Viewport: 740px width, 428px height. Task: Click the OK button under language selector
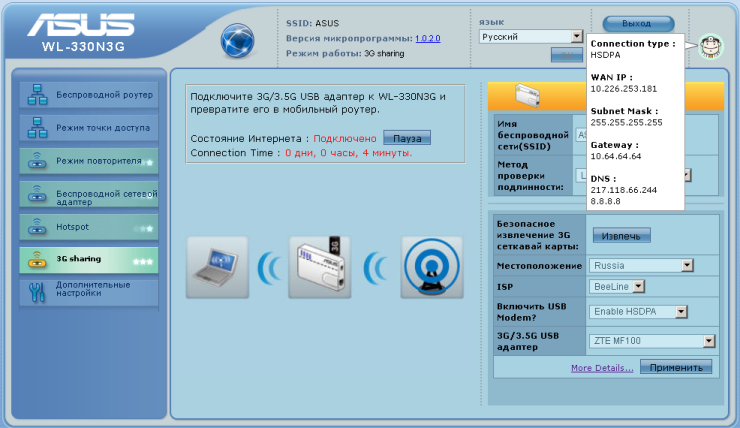pos(567,55)
